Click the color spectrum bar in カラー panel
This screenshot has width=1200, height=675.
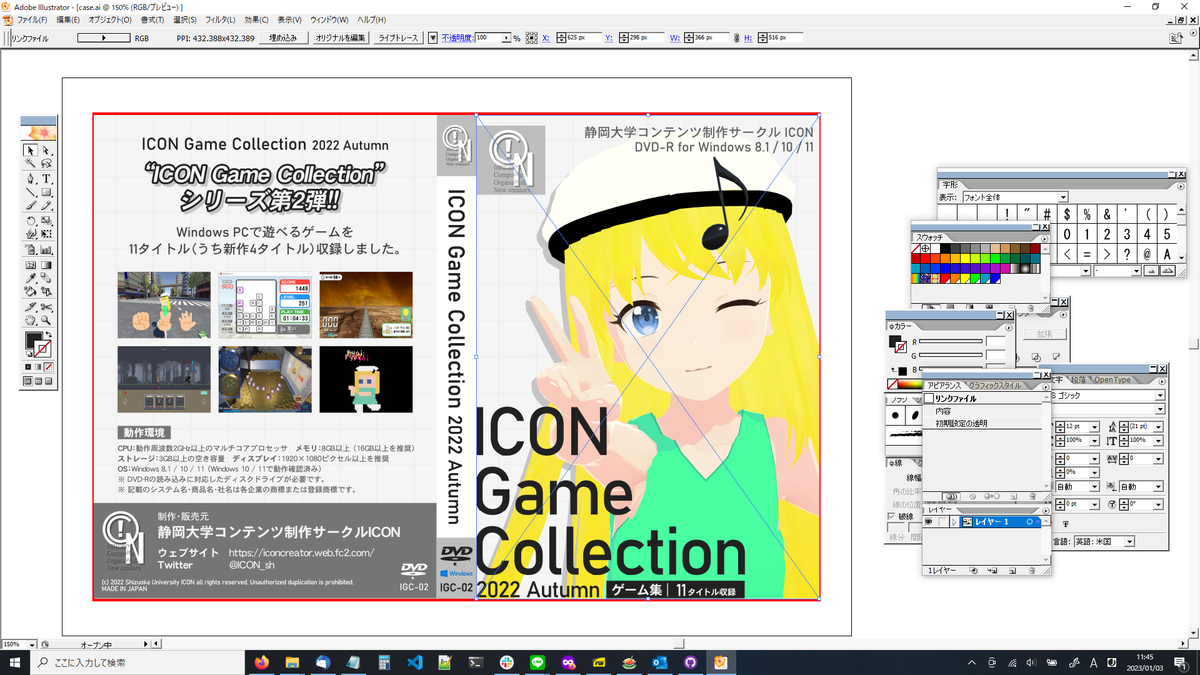point(909,384)
